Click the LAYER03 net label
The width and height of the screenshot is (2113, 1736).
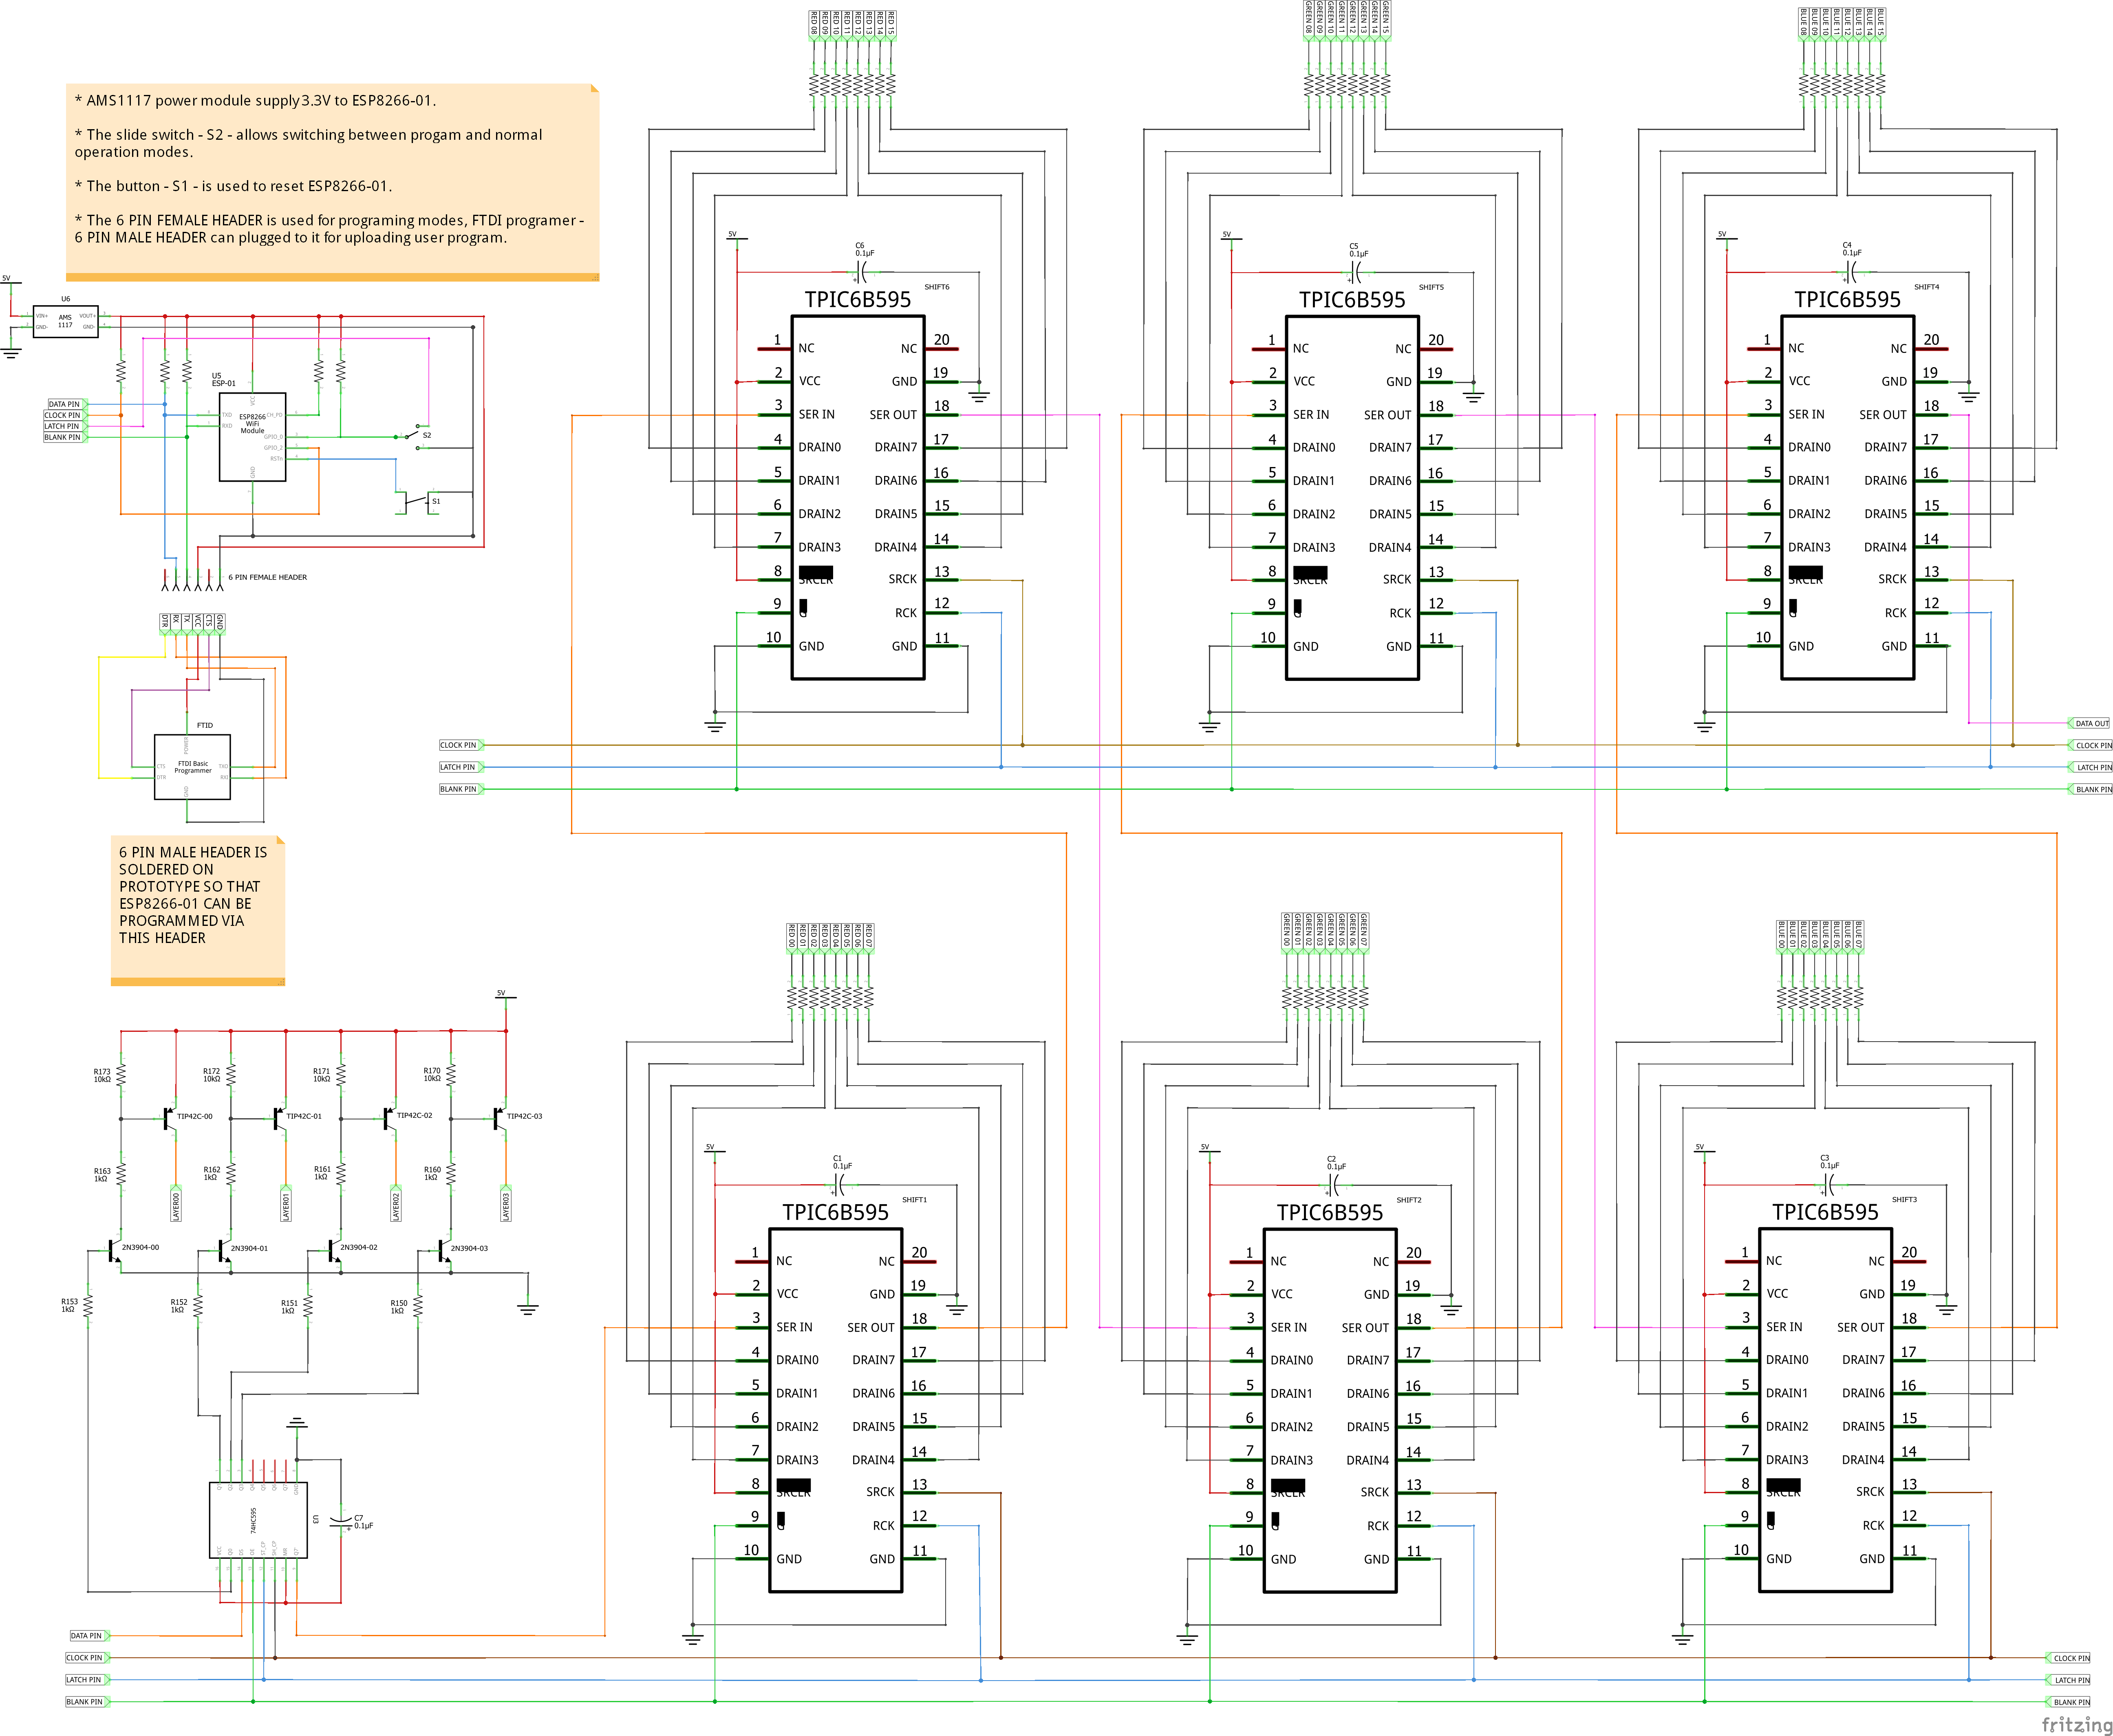[506, 1203]
